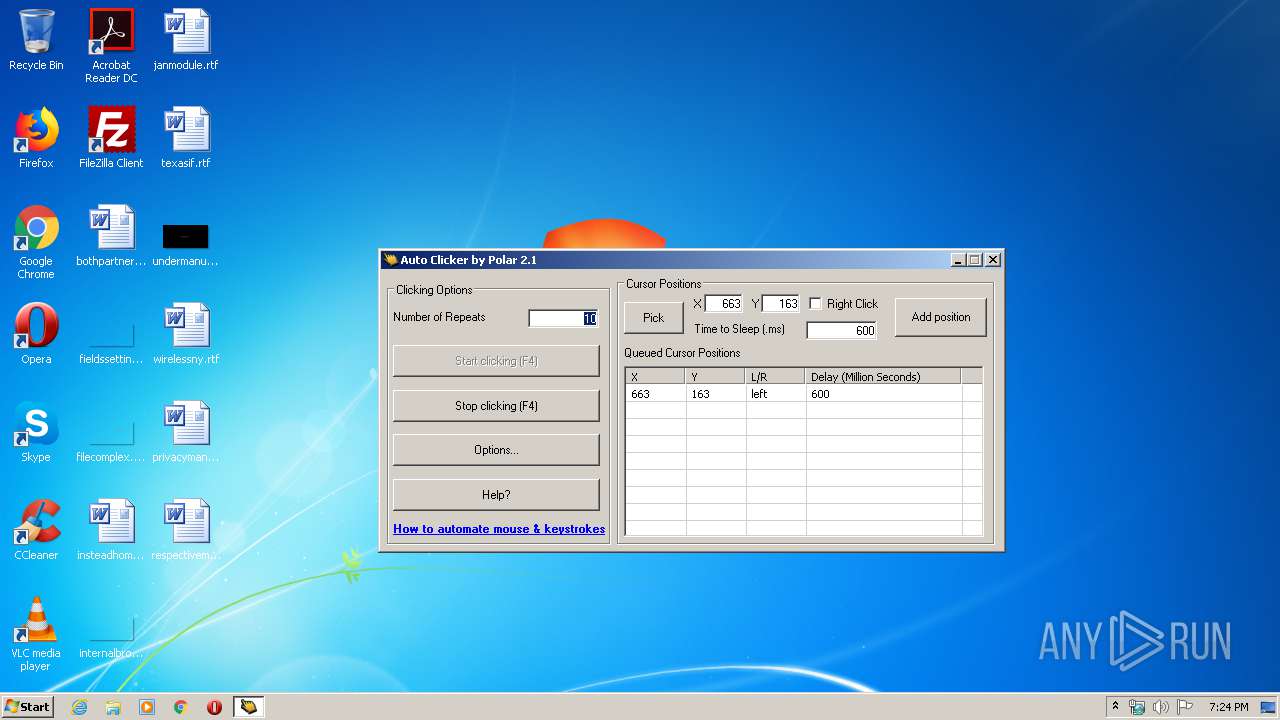This screenshot has height=720, width=1280.
Task: Click the X coordinate input field
Action: click(724, 304)
